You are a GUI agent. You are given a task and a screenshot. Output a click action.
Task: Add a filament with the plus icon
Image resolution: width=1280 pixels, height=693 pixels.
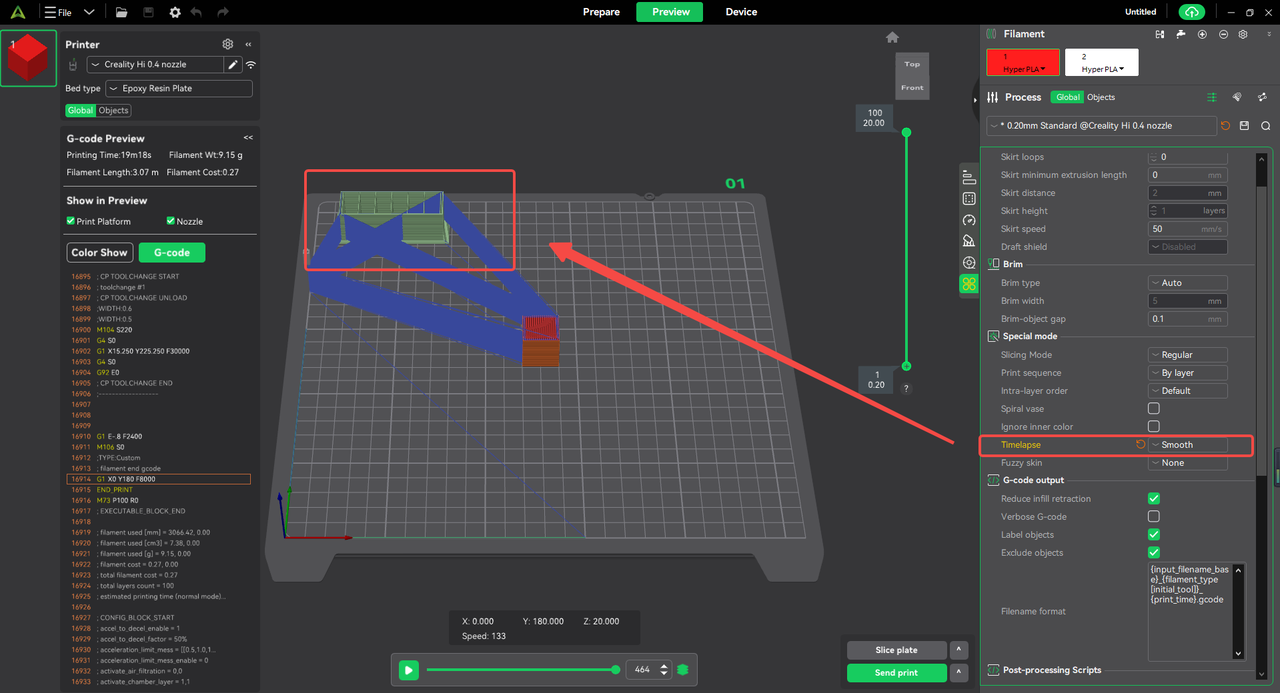(1201, 34)
